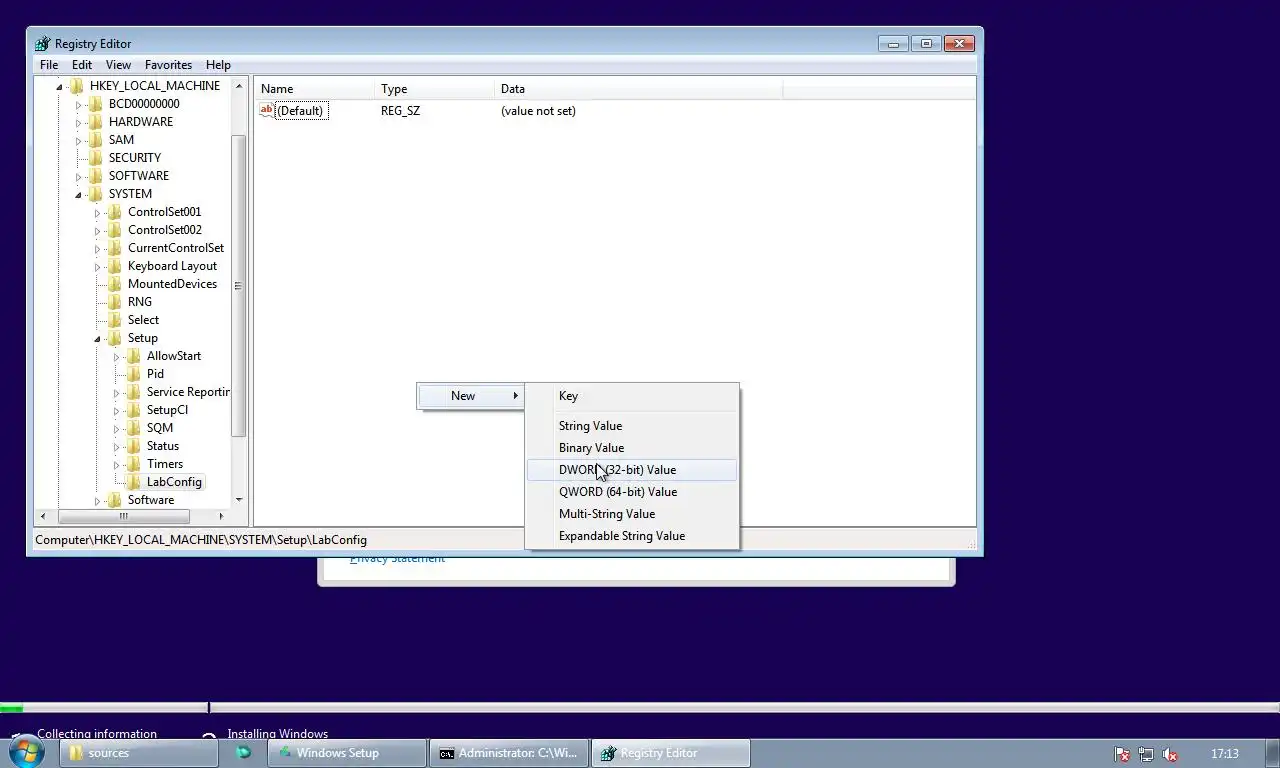
Task: Select the (Default) value name
Action: pos(300,111)
